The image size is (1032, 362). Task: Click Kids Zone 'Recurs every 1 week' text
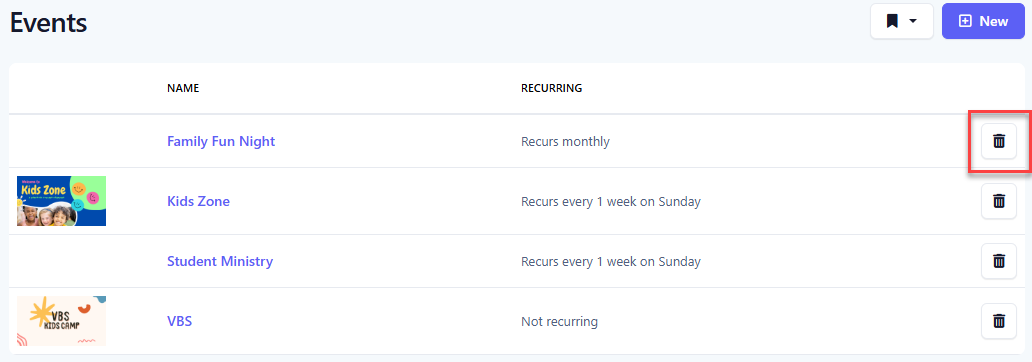(x=611, y=201)
